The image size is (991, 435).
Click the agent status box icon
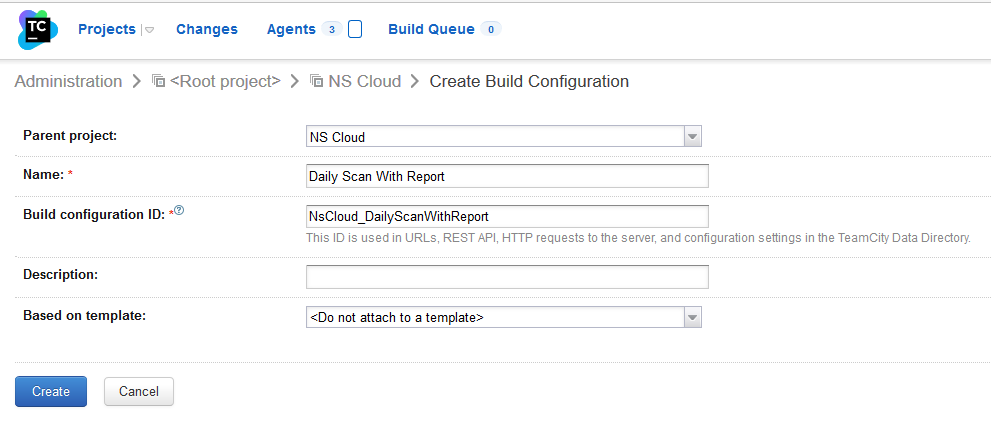(355, 29)
